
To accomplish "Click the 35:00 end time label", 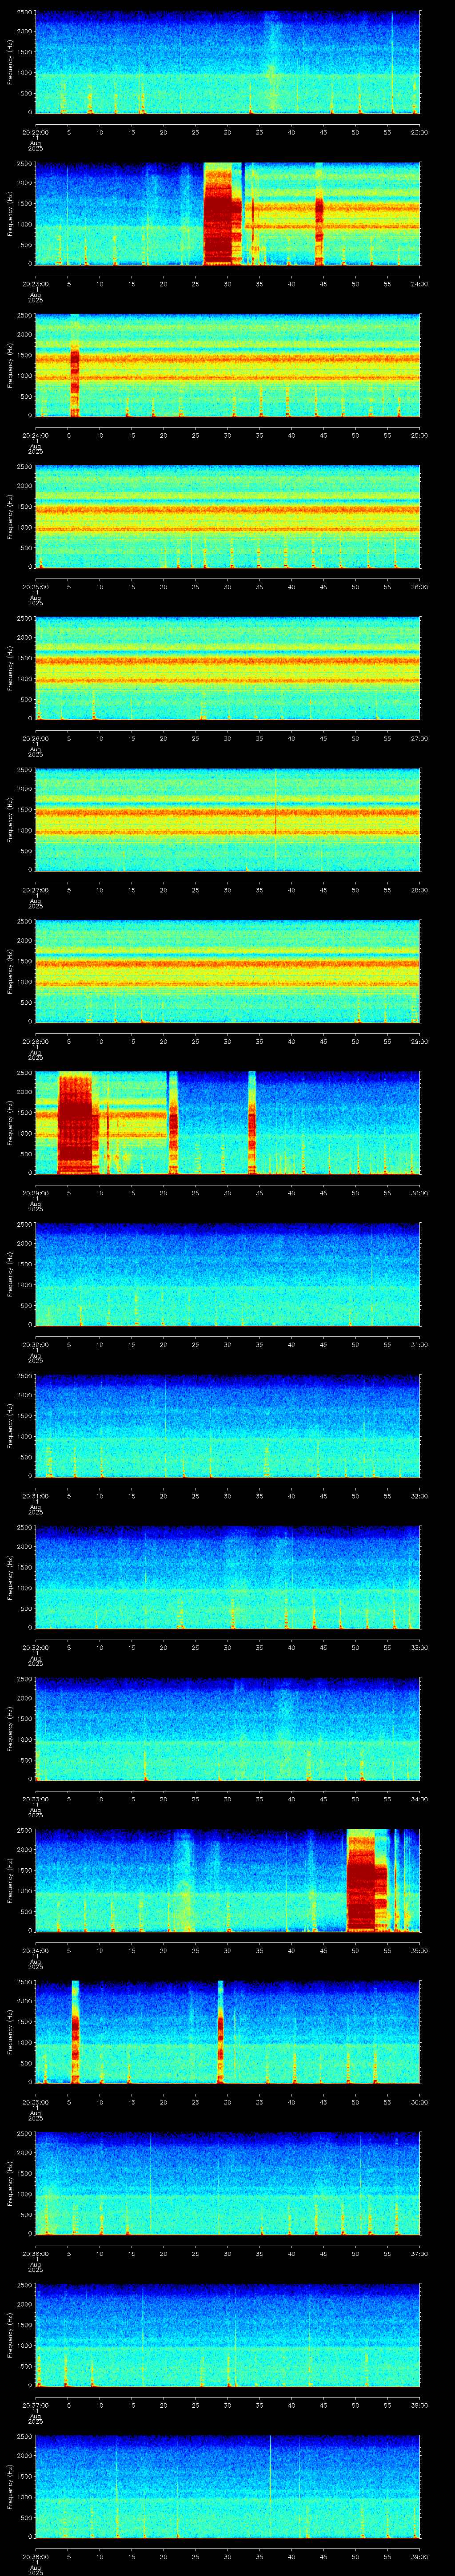I will point(419,1950).
